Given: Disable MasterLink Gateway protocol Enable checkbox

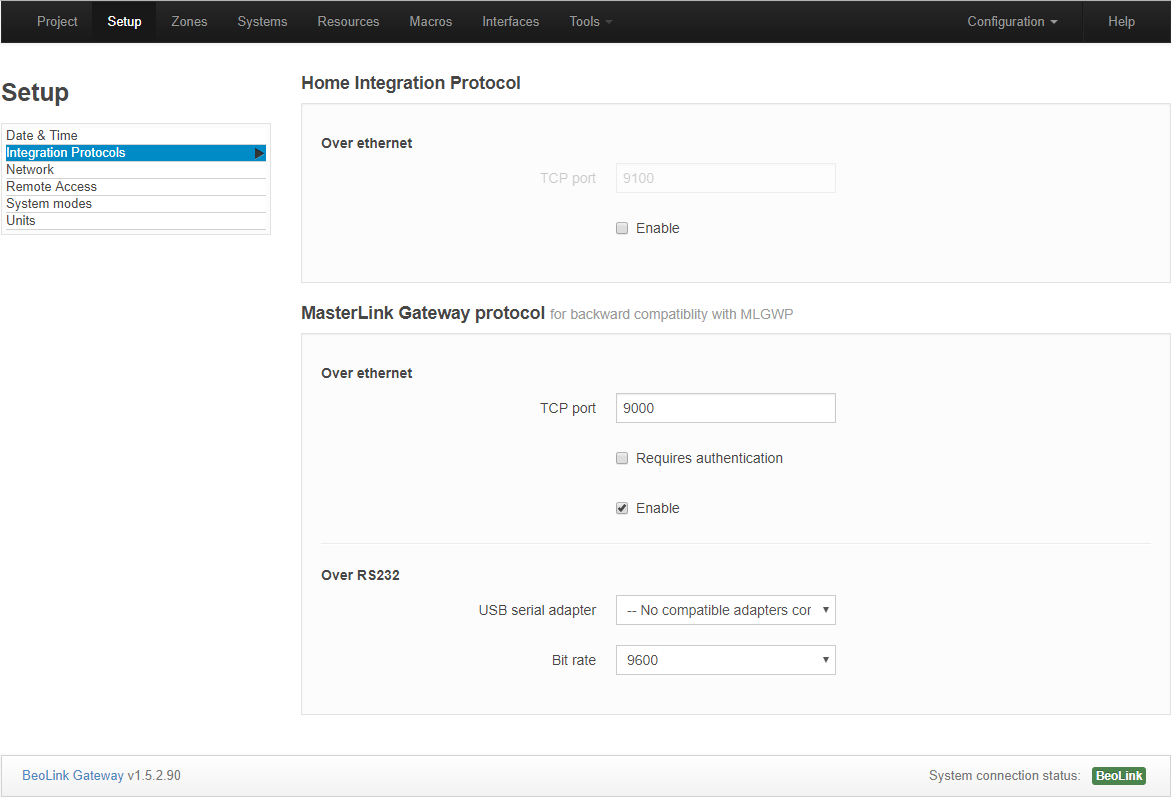Looking at the screenshot, I should tap(622, 508).
